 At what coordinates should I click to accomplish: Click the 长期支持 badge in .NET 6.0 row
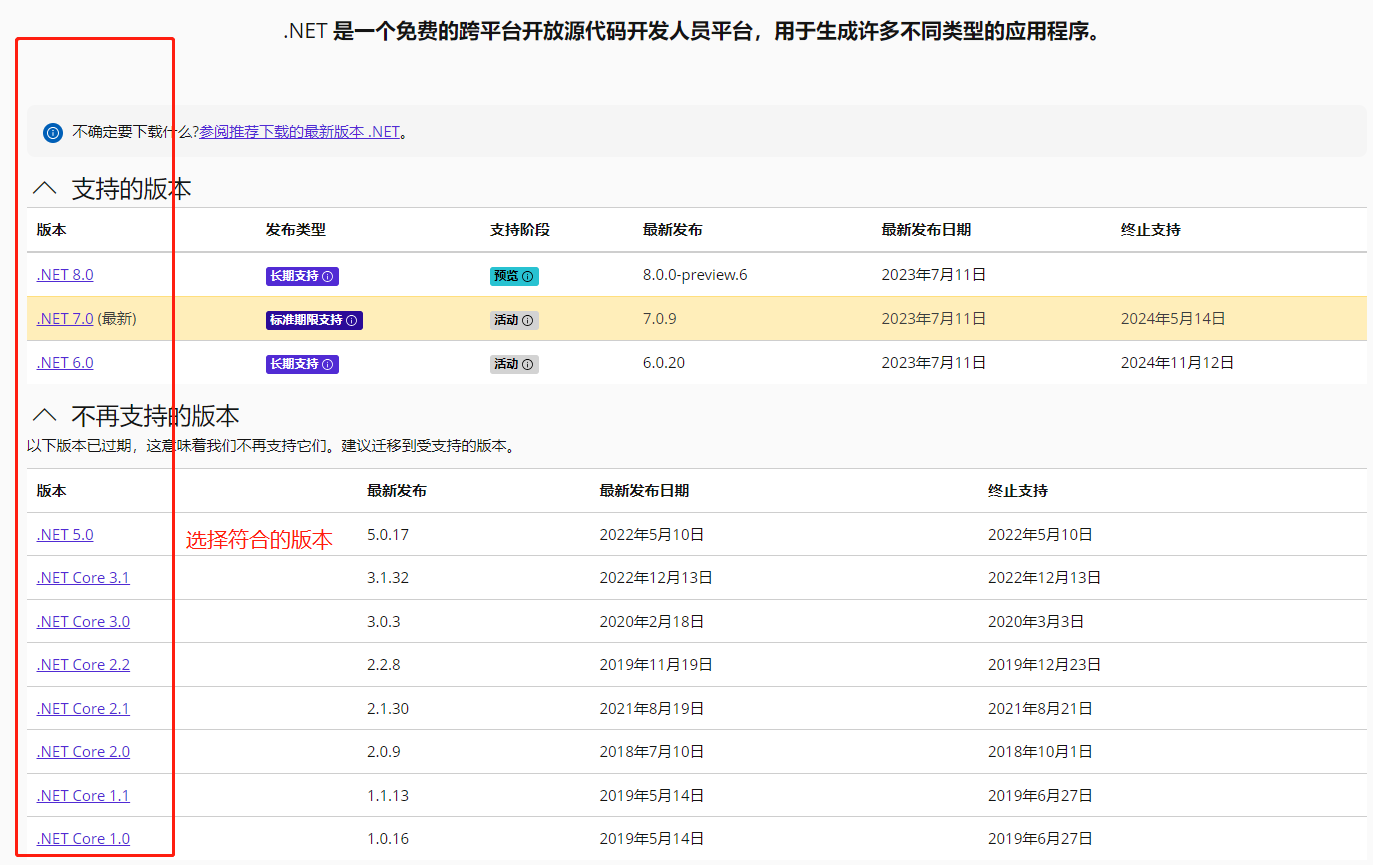(302, 364)
